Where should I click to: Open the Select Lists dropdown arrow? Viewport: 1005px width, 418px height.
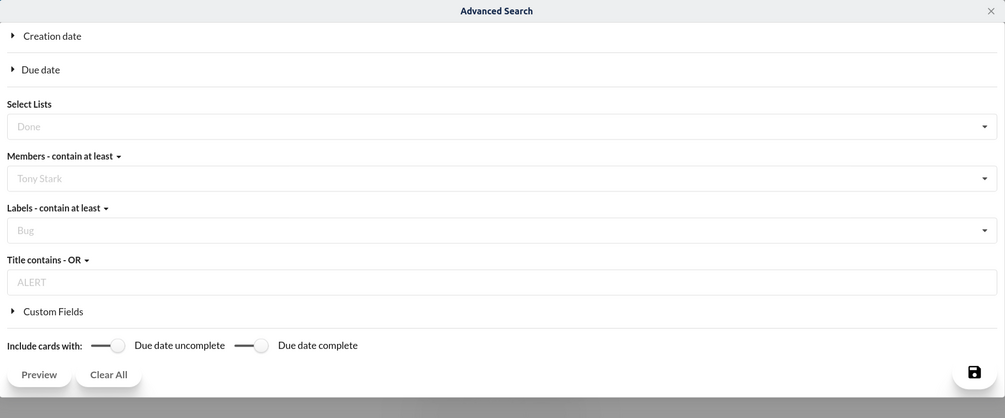click(x=984, y=127)
